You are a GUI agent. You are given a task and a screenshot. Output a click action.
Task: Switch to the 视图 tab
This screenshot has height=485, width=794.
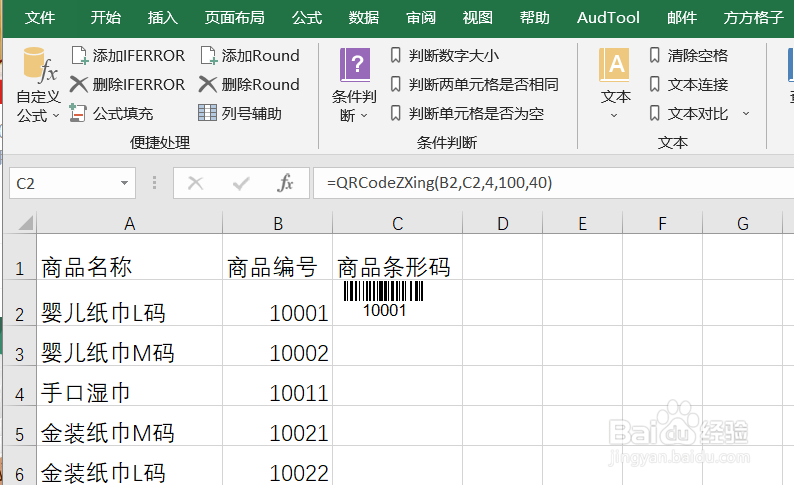[x=478, y=18]
